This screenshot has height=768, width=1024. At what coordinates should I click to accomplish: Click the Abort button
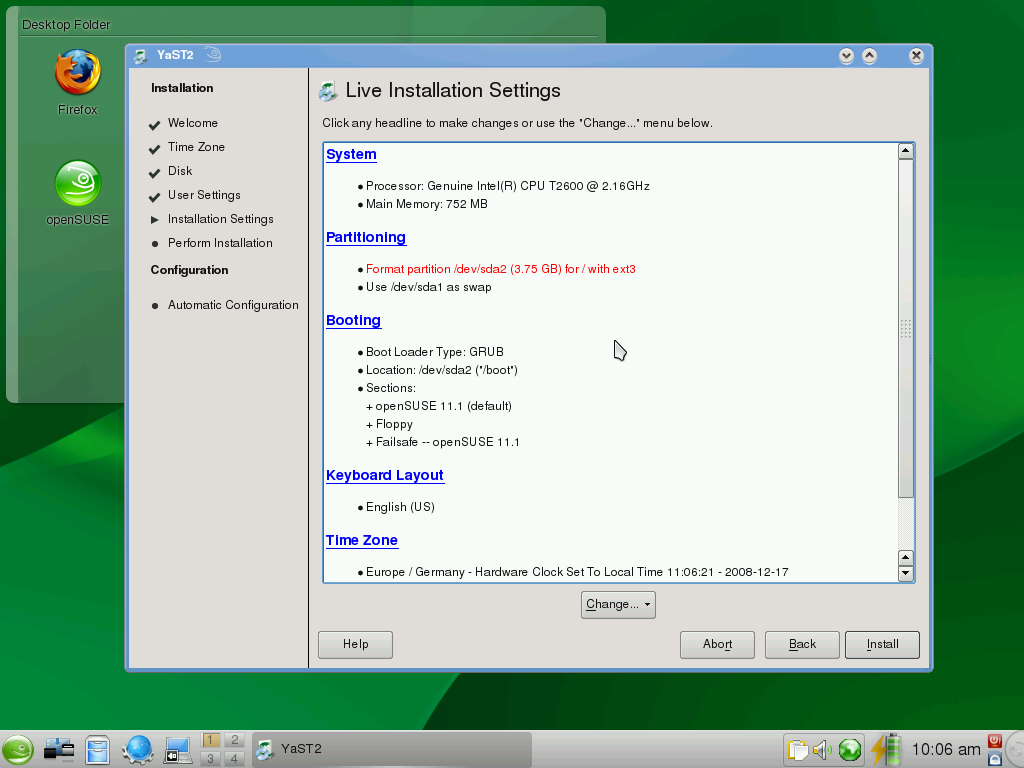[x=717, y=645]
